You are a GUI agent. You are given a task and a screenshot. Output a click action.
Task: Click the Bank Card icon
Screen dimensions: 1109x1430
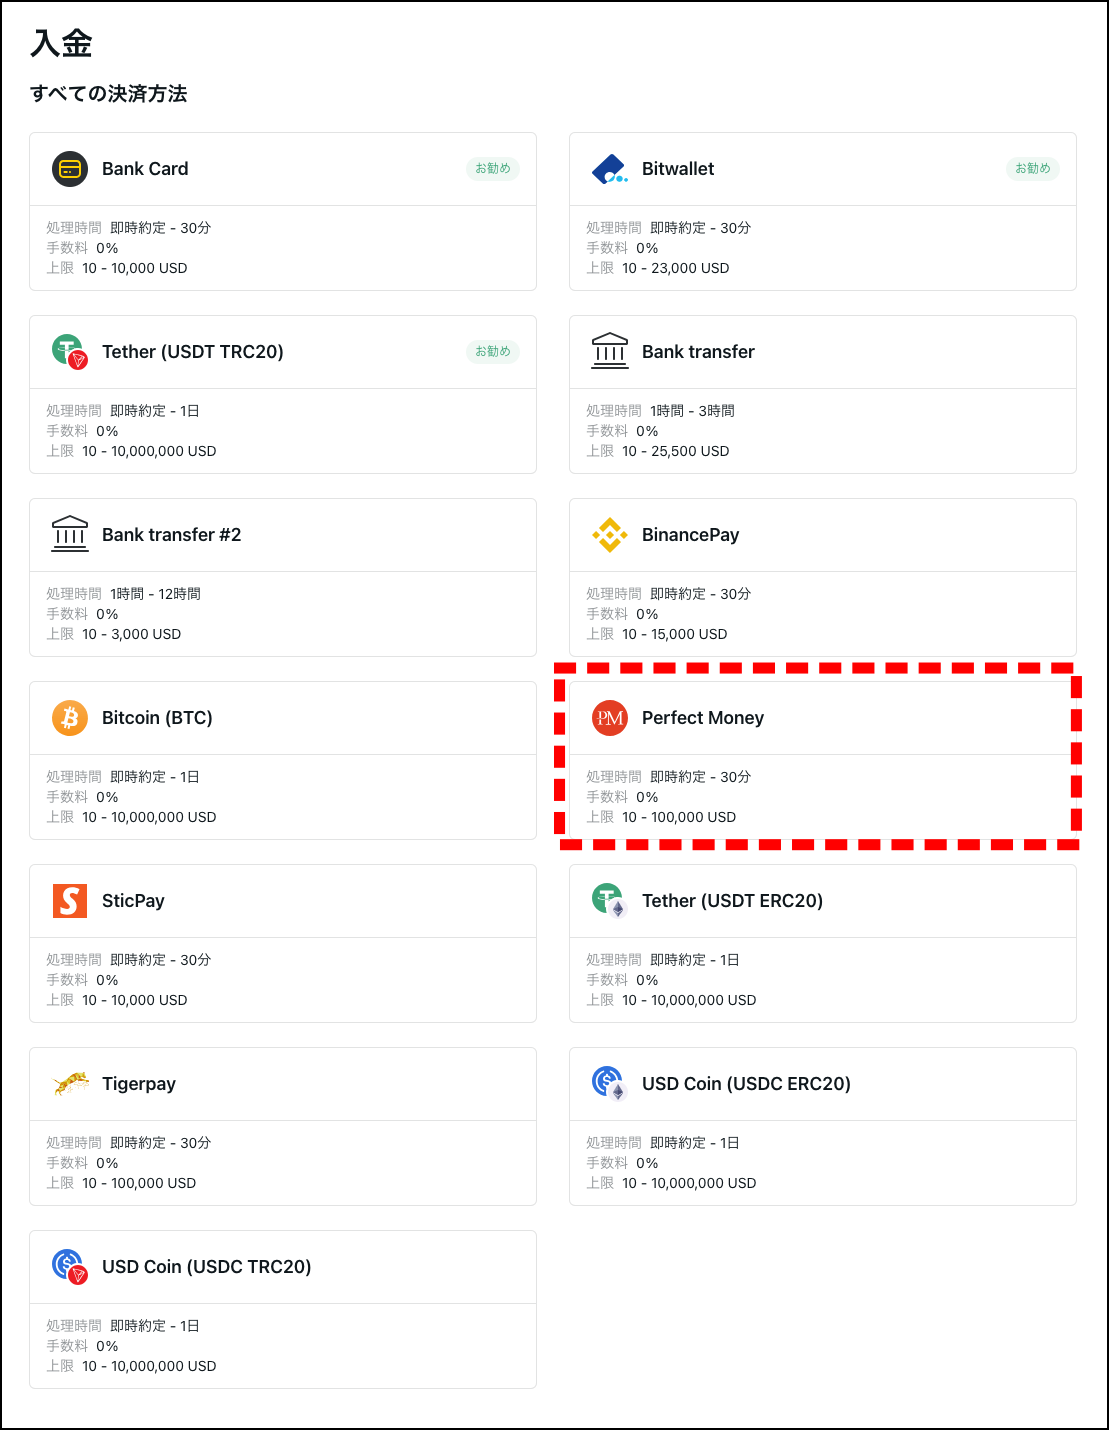(x=70, y=169)
